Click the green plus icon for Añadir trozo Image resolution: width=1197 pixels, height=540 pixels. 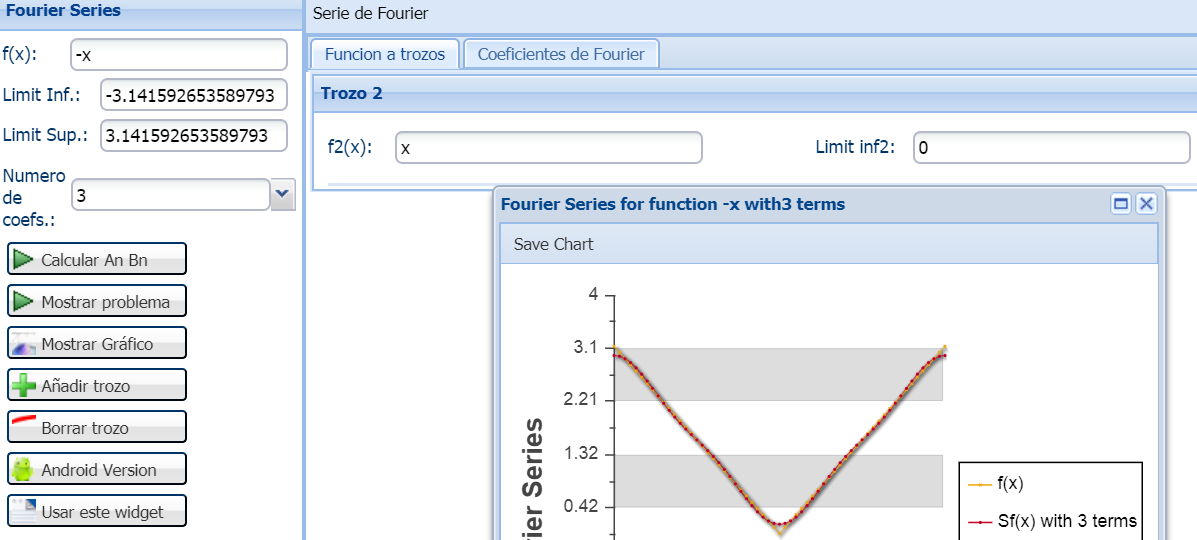[x=24, y=386]
